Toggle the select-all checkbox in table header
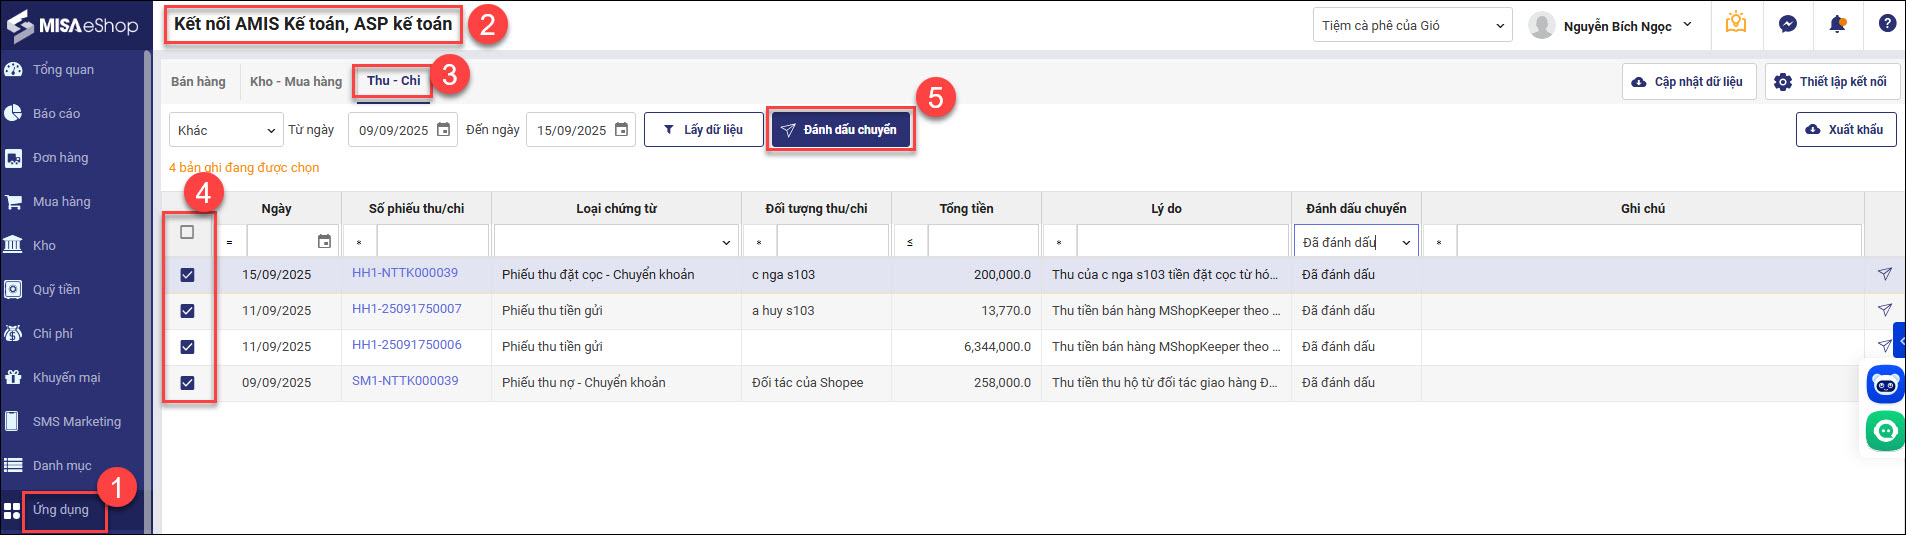 (187, 232)
